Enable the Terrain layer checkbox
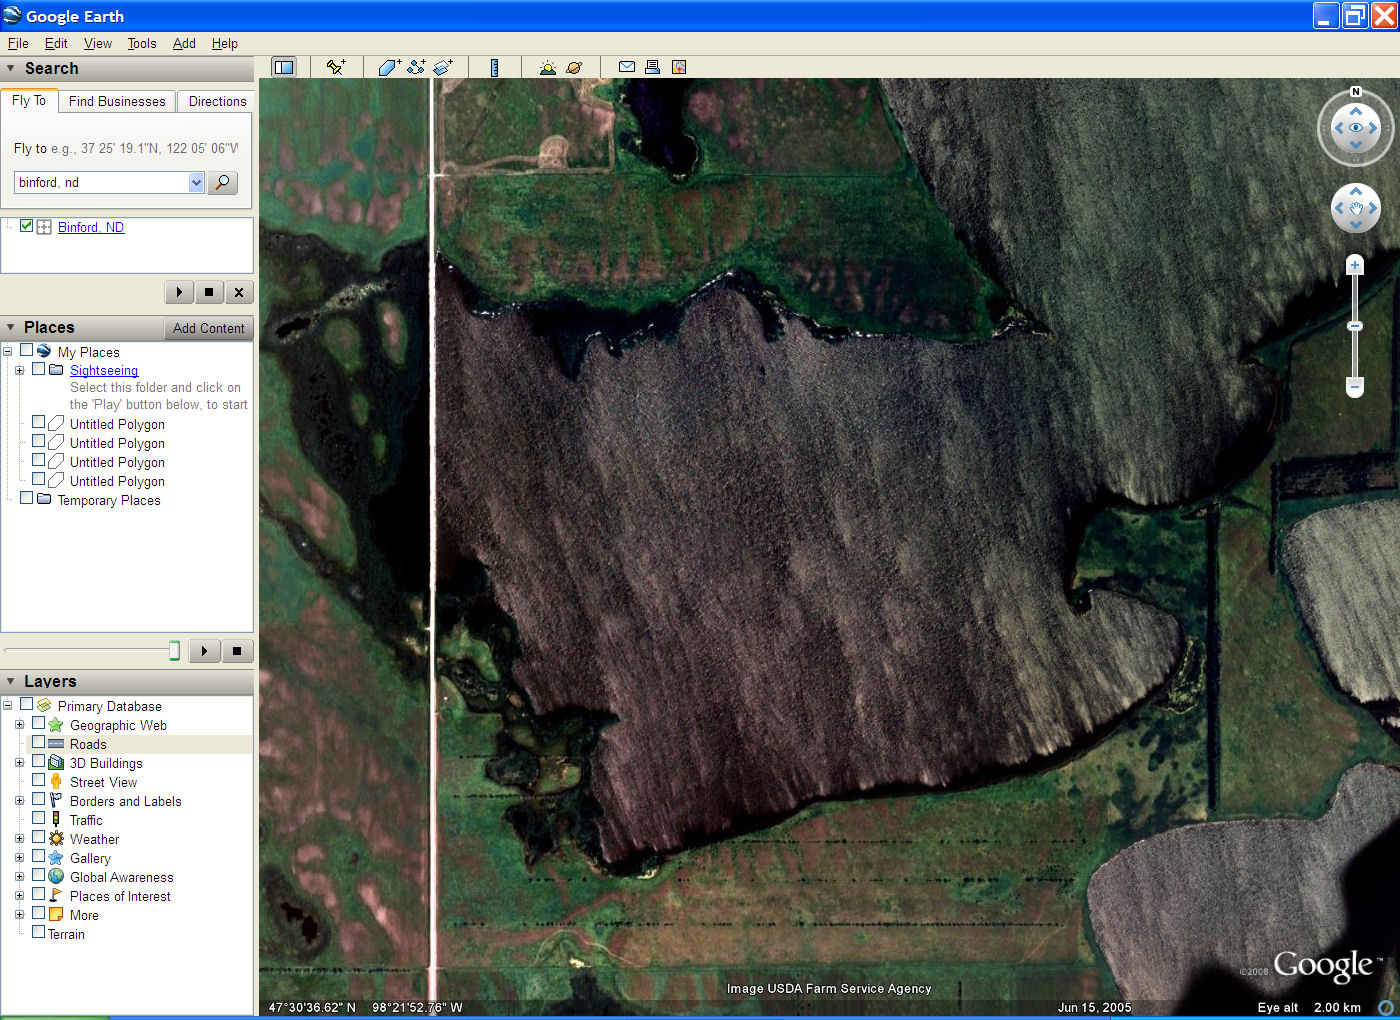 tap(38, 933)
